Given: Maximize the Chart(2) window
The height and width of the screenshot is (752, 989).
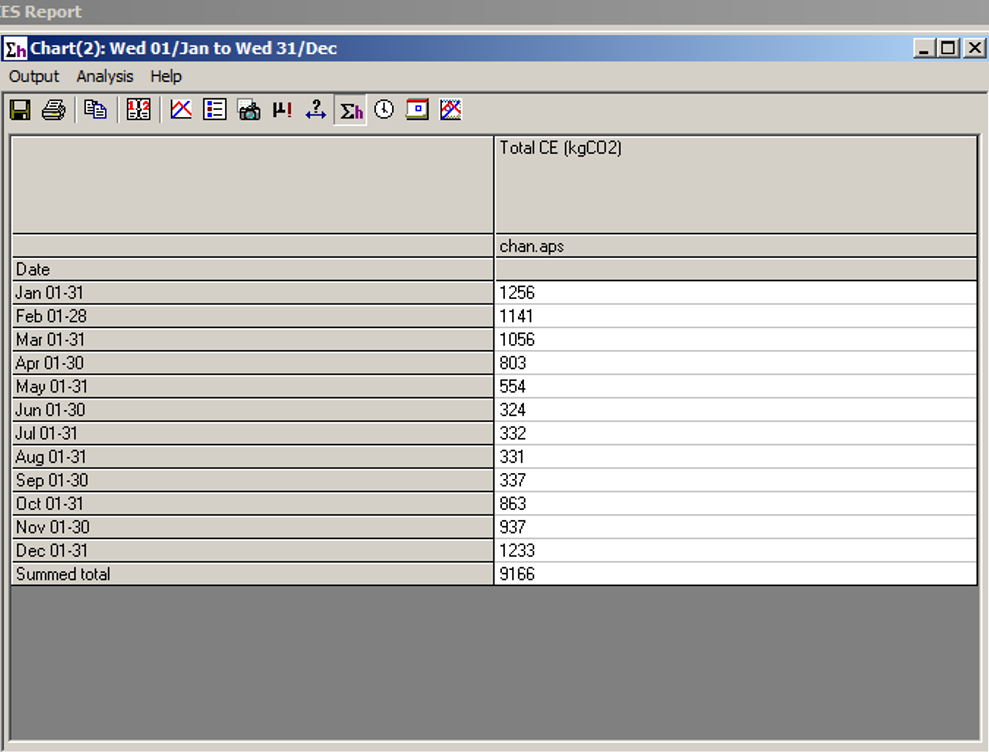Looking at the screenshot, I should 948,48.
